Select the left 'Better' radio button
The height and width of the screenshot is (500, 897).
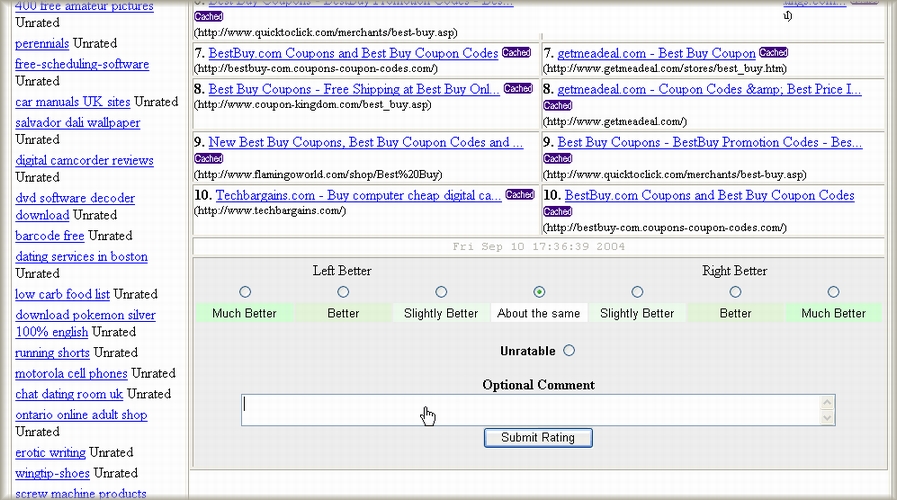(343, 292)
